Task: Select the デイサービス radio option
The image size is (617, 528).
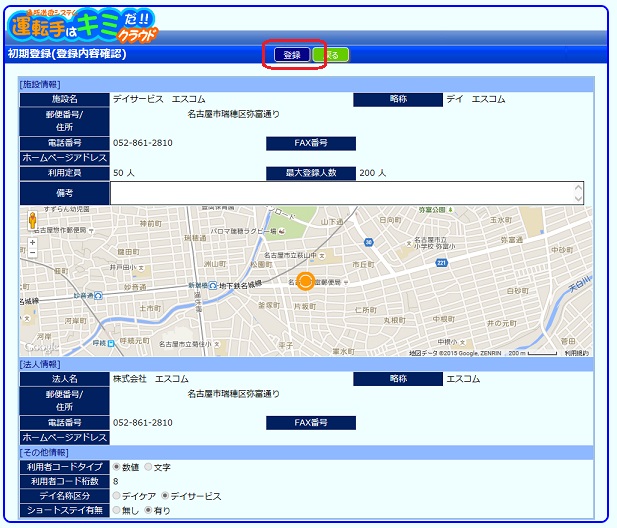Action: point(165,495)
